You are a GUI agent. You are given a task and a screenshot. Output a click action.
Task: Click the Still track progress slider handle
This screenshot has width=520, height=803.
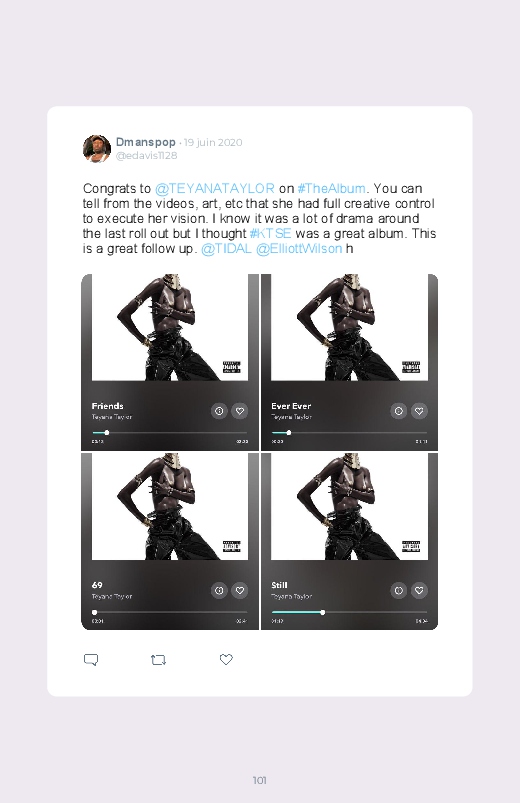click(322, 612)
